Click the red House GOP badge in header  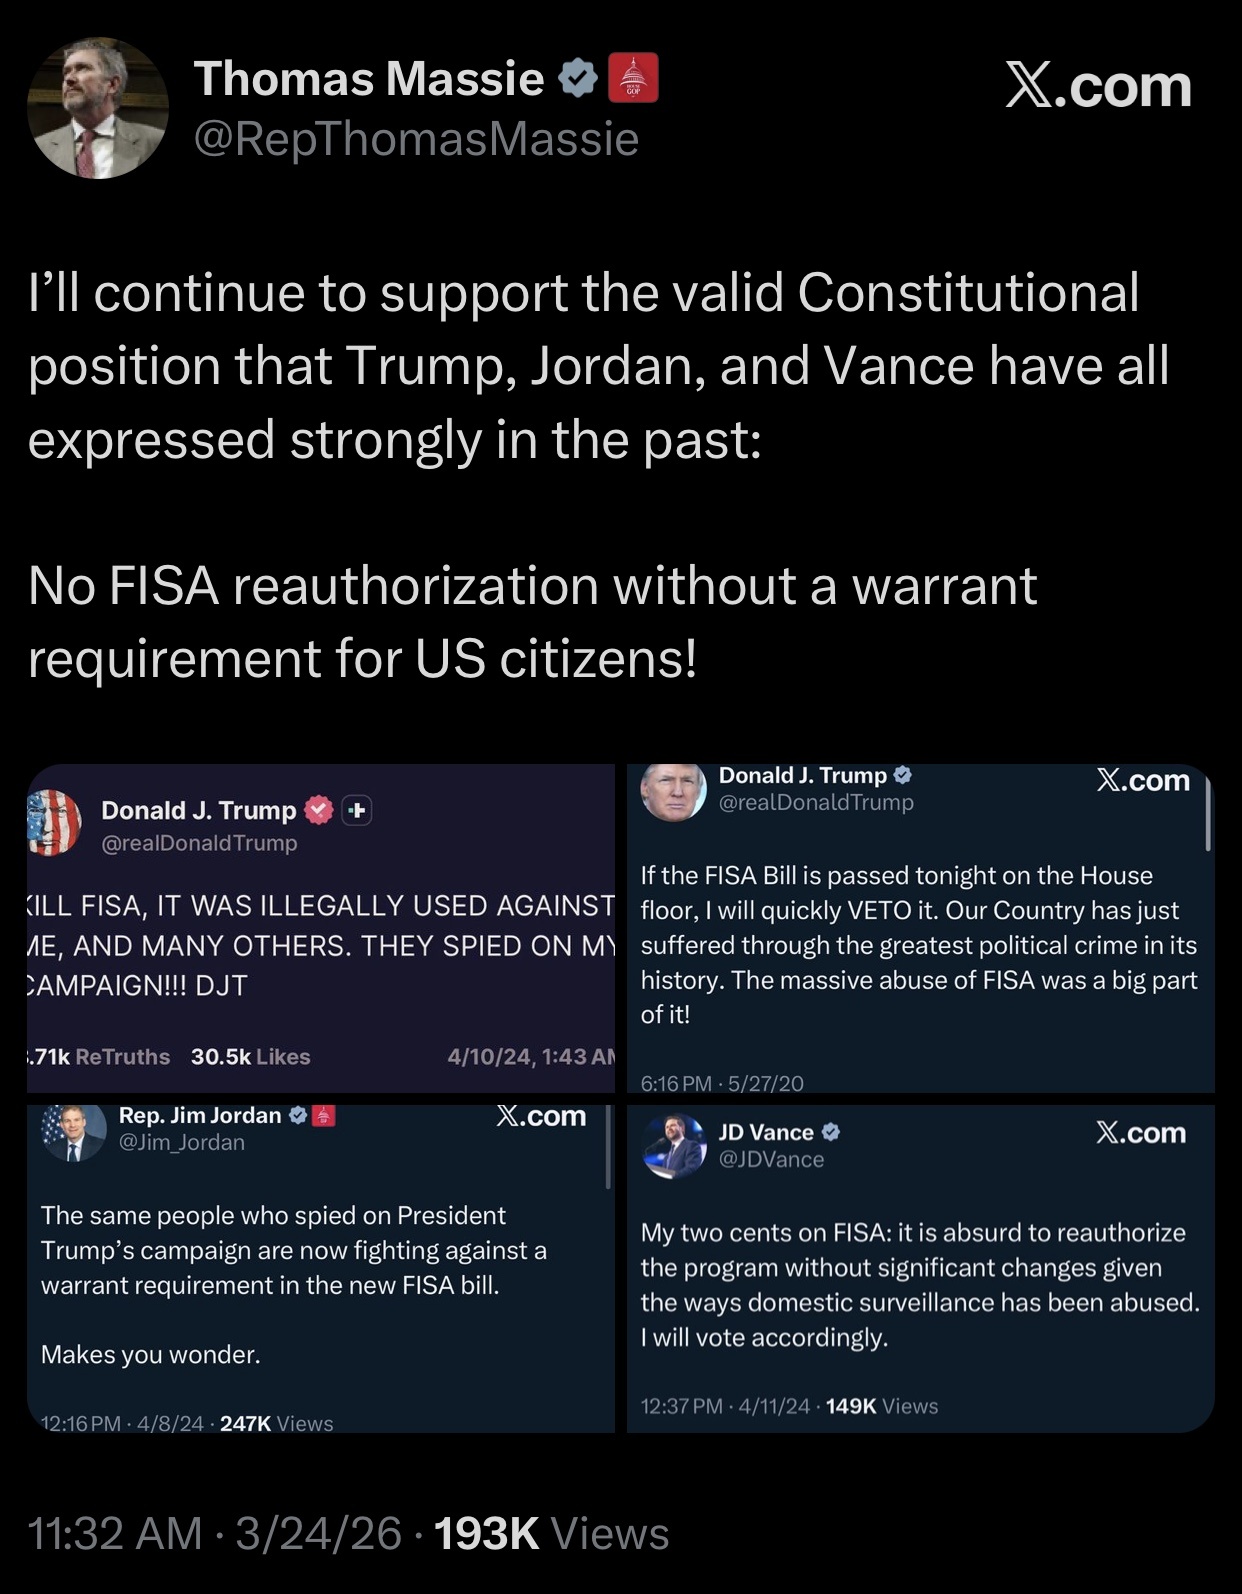pyautogui.click(x=633, y=78)
